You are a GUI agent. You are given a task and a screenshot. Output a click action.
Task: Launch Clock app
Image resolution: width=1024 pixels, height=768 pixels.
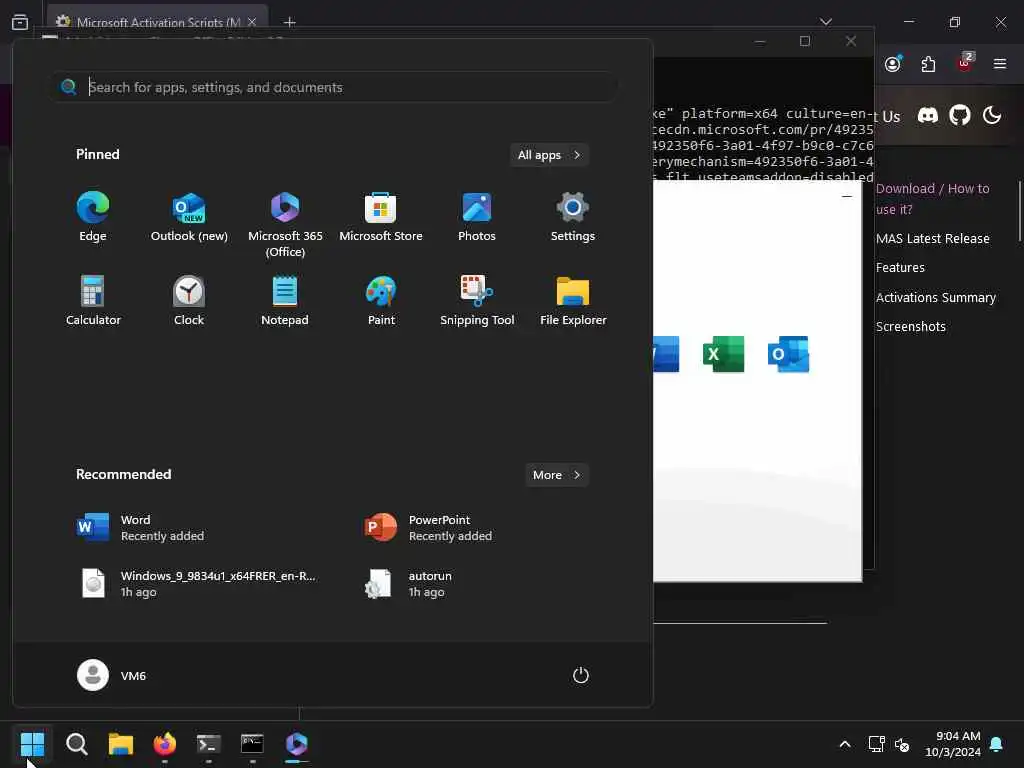point(189,300)
